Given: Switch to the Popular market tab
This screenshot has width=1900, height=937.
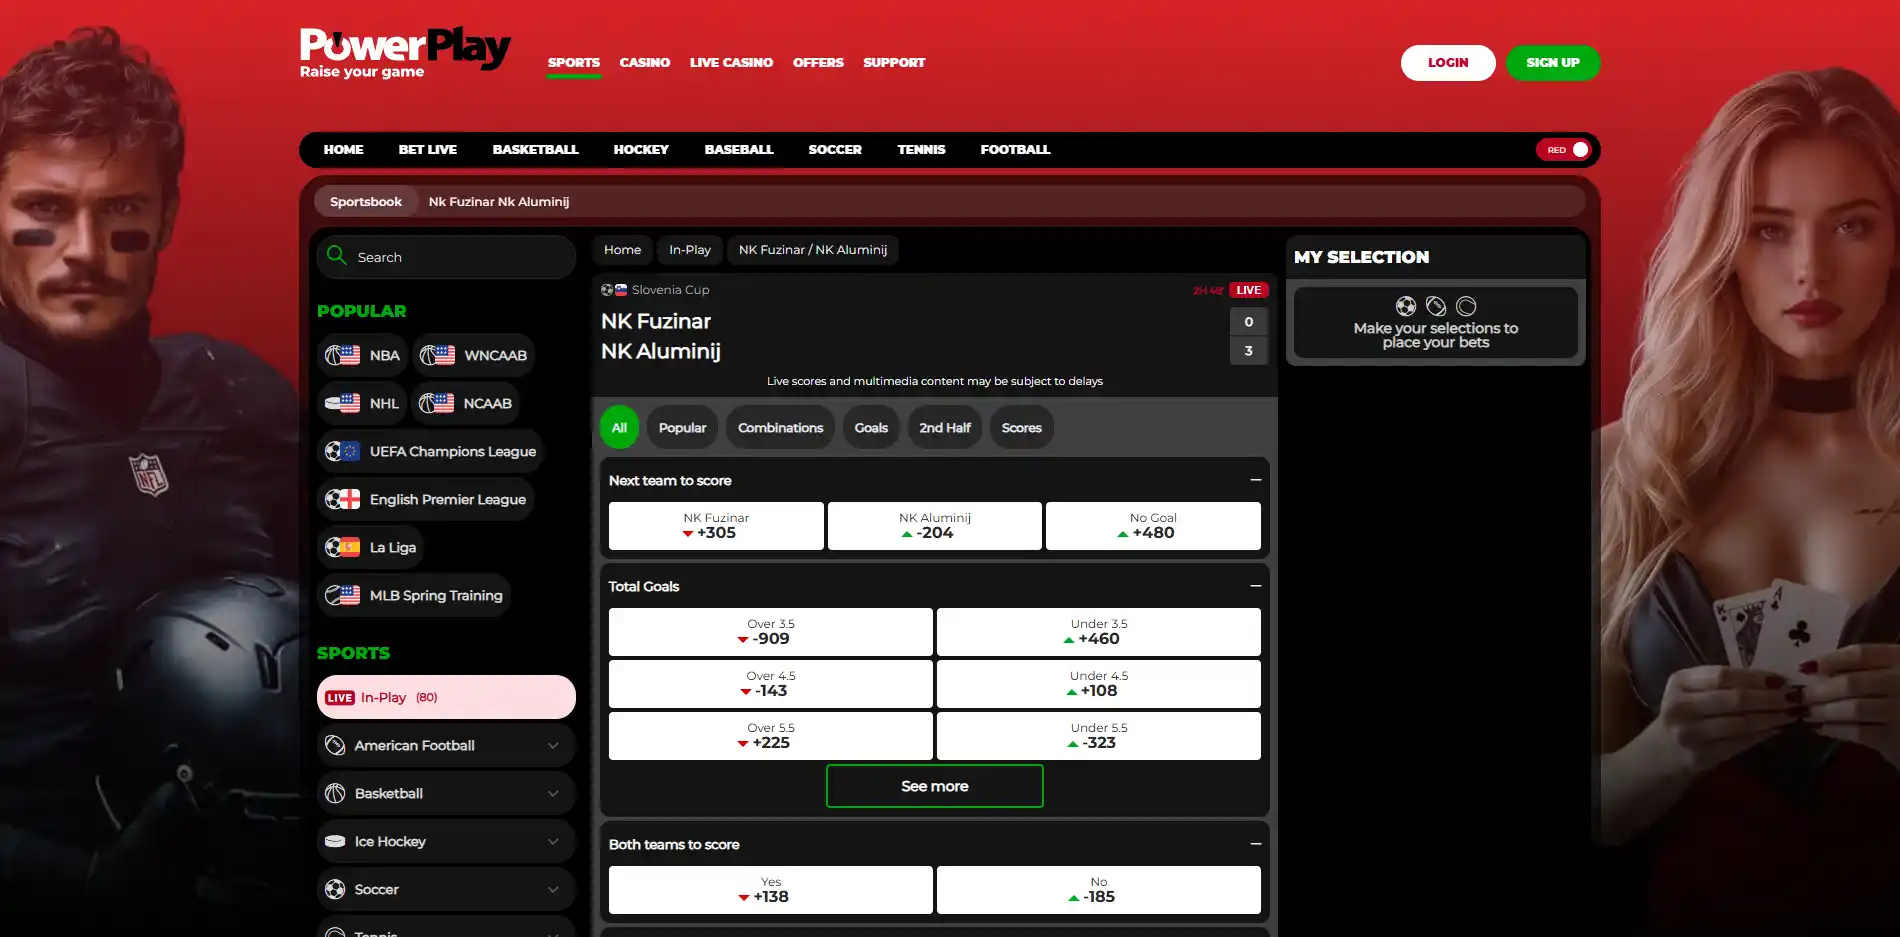Looking at the screenshot, I should [x=682, y=428].
